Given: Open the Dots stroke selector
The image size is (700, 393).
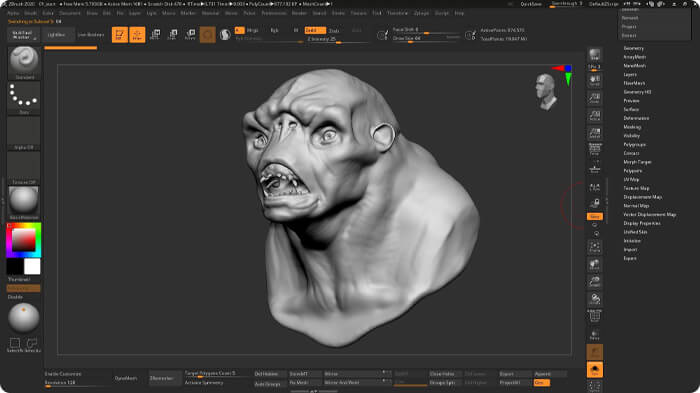Looking at the screenshot, I should click(24, 98).
